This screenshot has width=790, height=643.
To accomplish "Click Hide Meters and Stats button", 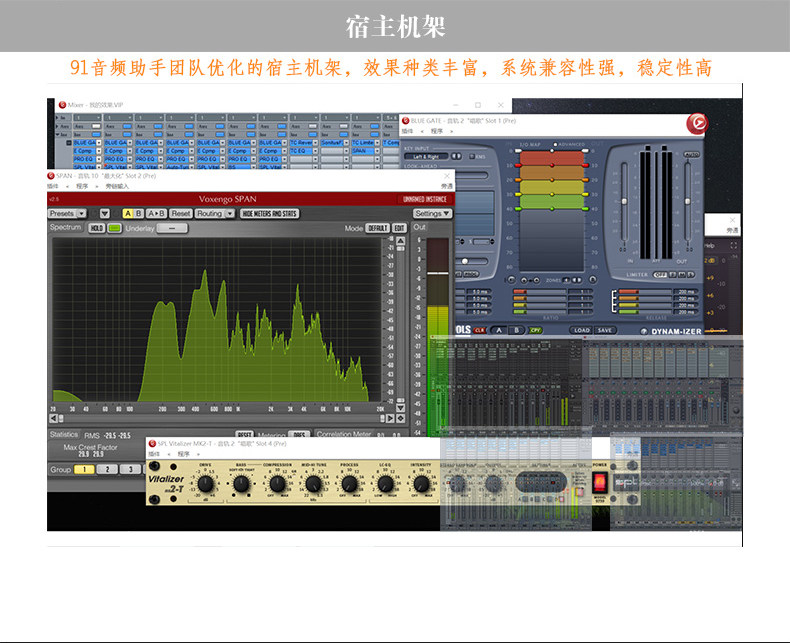I will (270, 214).
